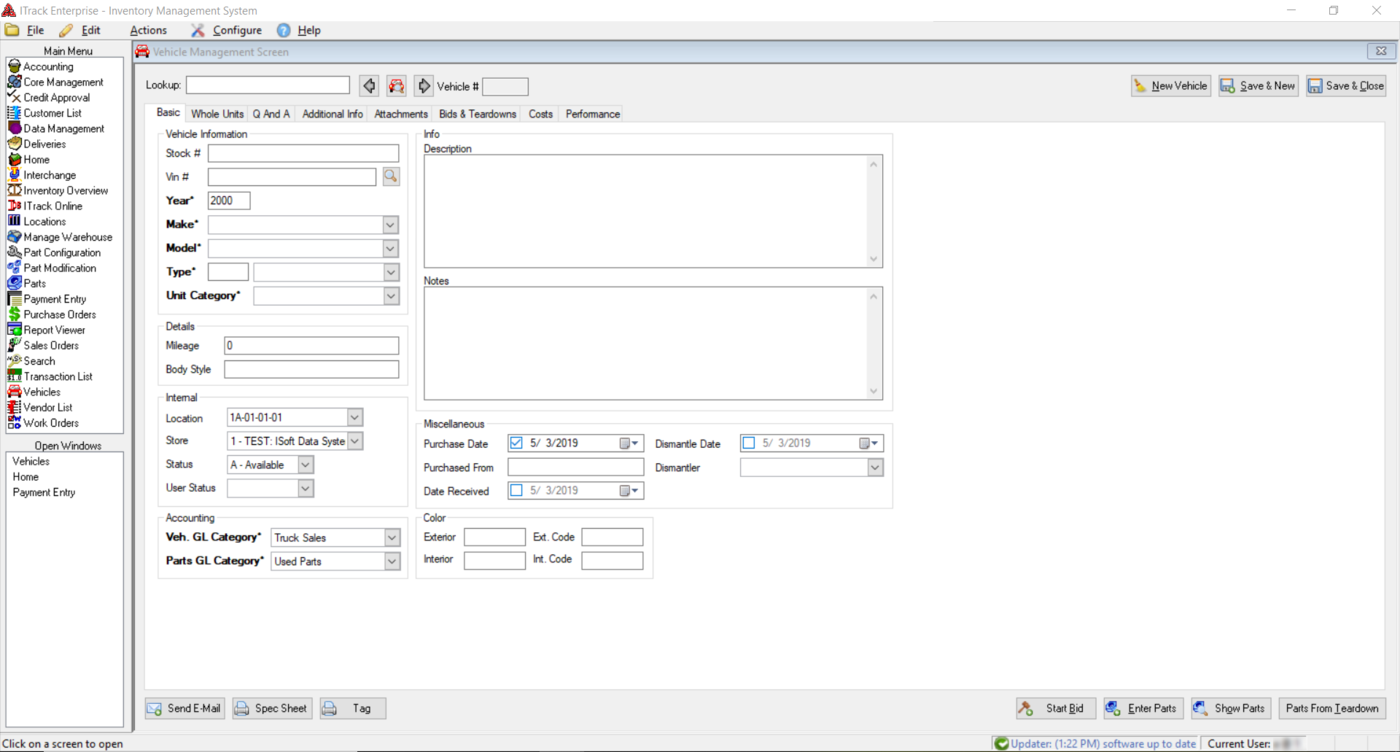The image size is (1400, 752).
Task: Open the Veh. GL Category dropdown showing Truck Sales
Action: coord(393,537)
